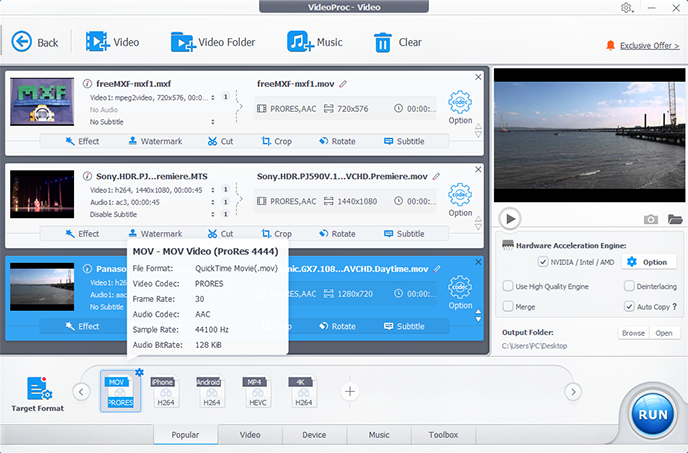Image resolution: width=688 pixels, height=453 pixels.
Task: Open the output folder
Action: (664, 333)
